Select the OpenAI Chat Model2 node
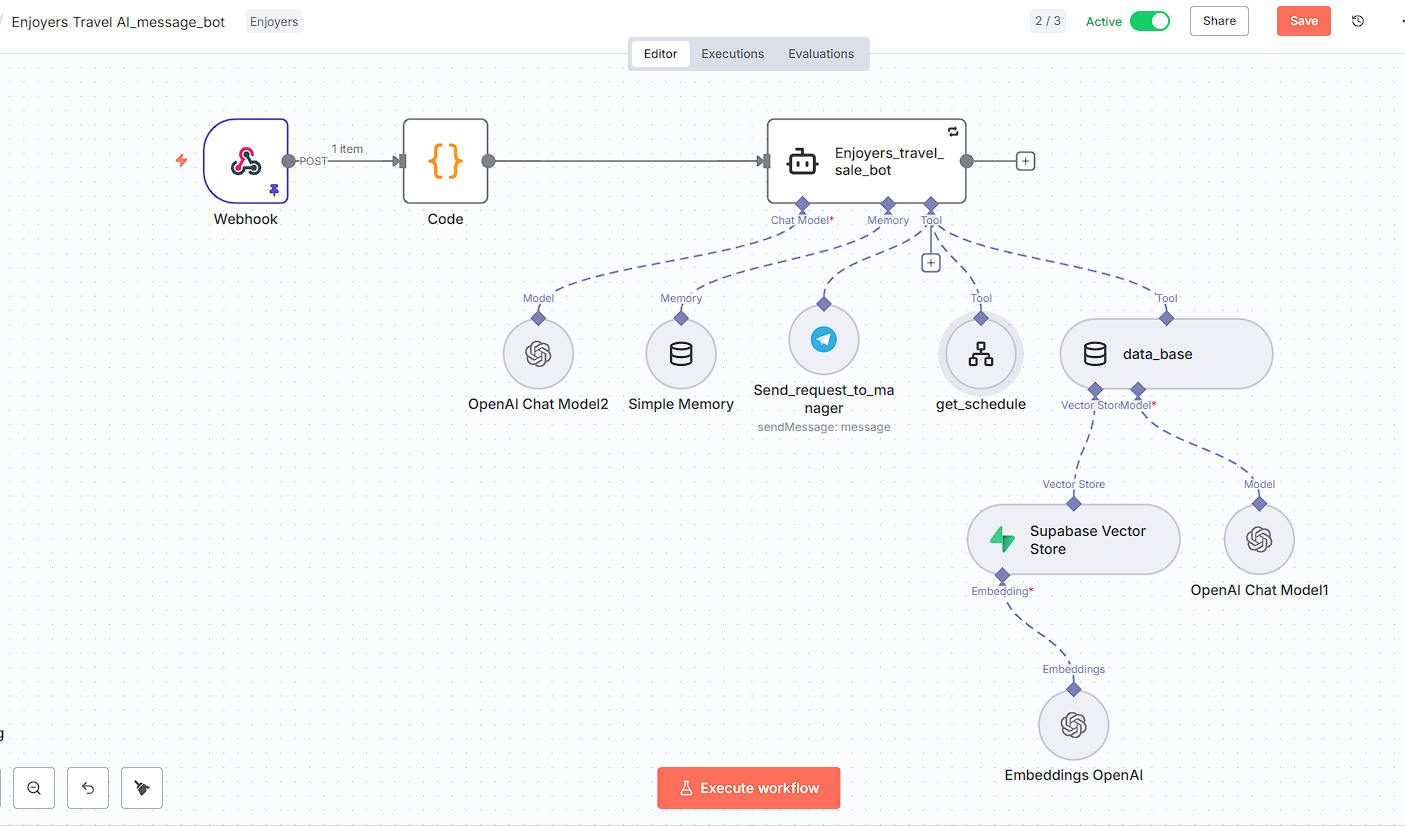 point(538,354)
